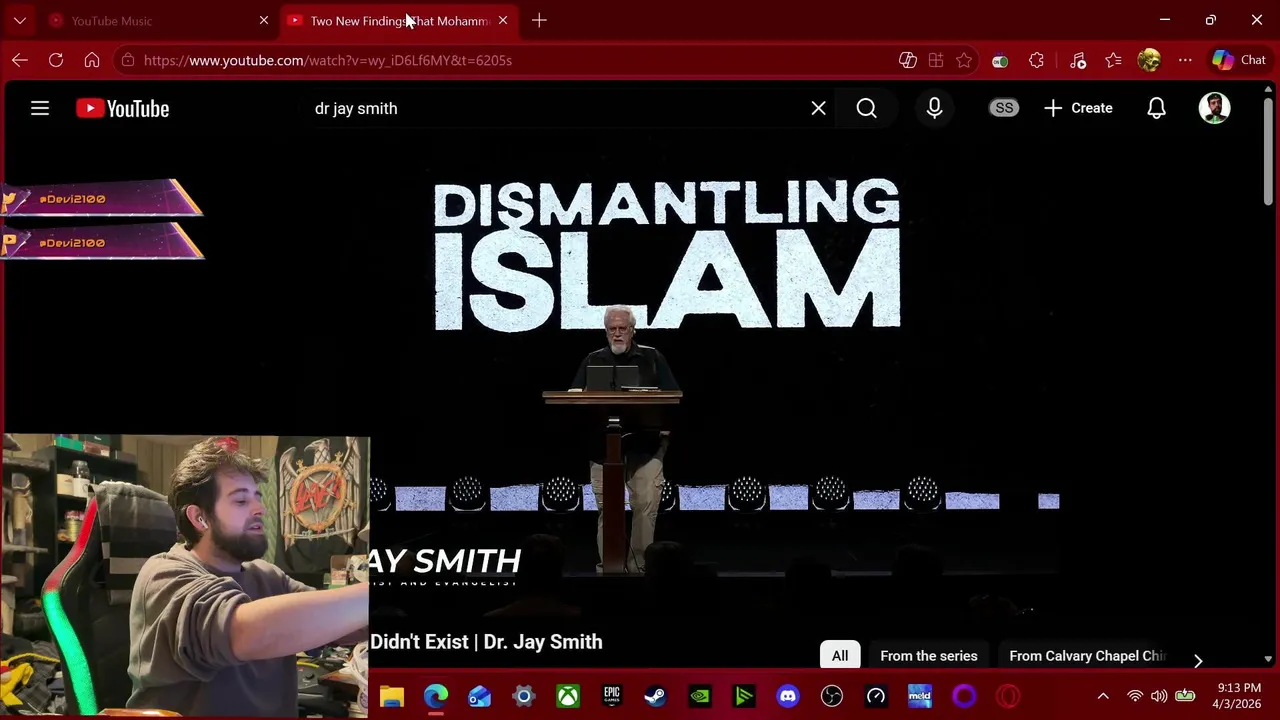Open the YouTube guide hamburger menu
This screenshot has height=720, width=1280.
[x=40, y=108]
